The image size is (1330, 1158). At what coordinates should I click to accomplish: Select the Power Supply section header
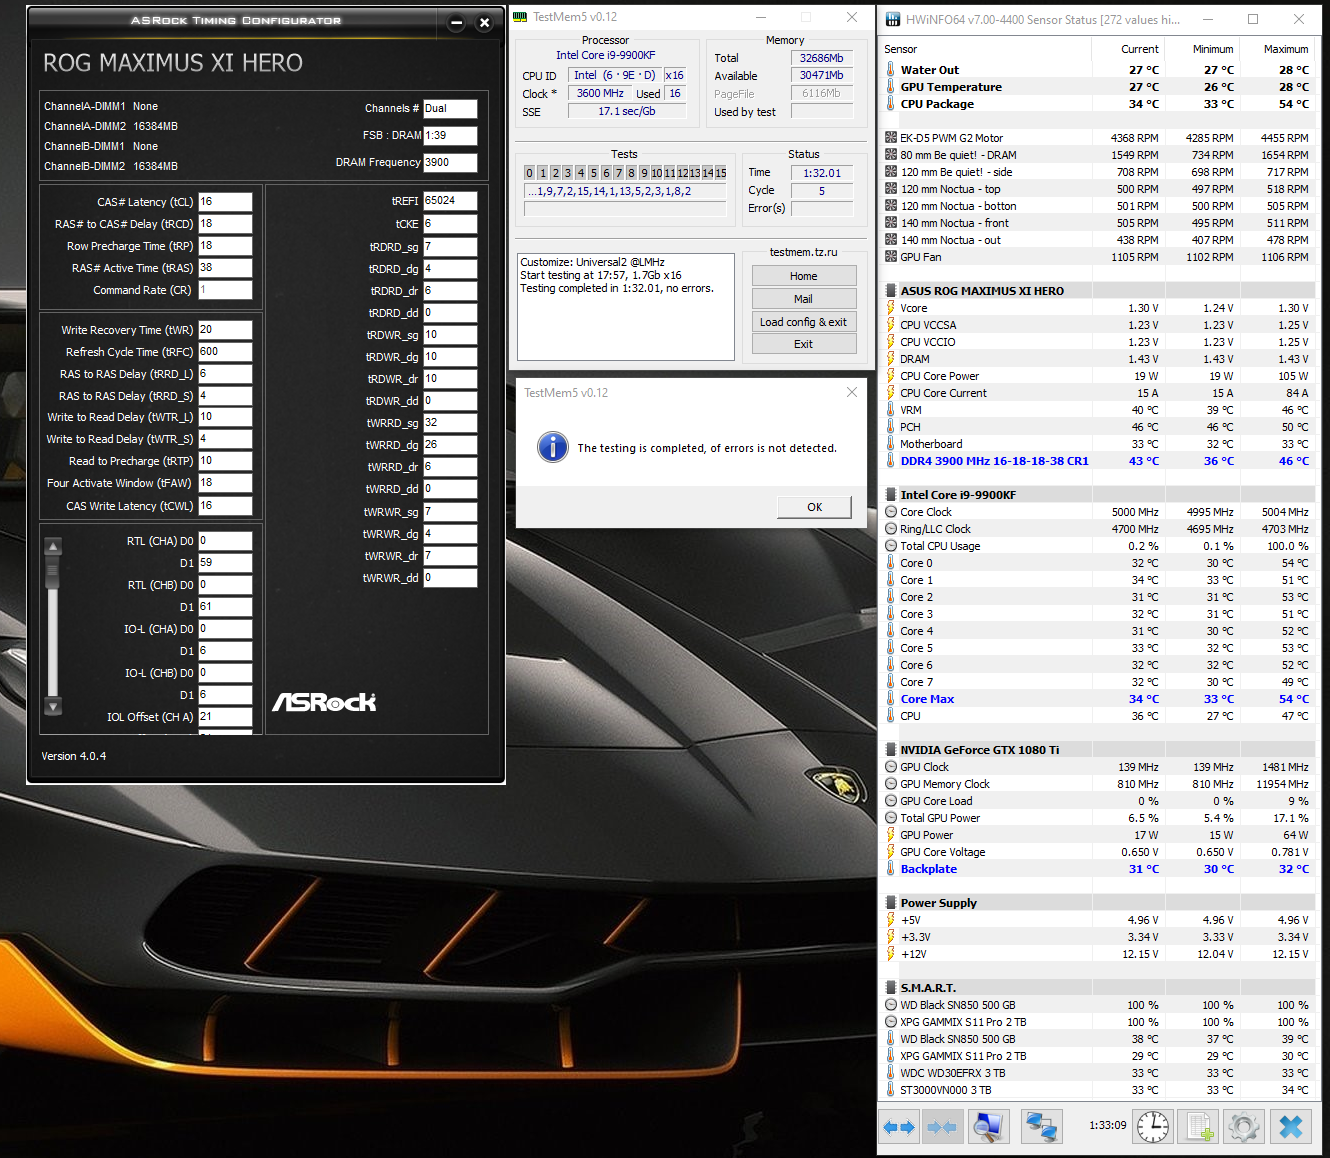point(1097,903)
